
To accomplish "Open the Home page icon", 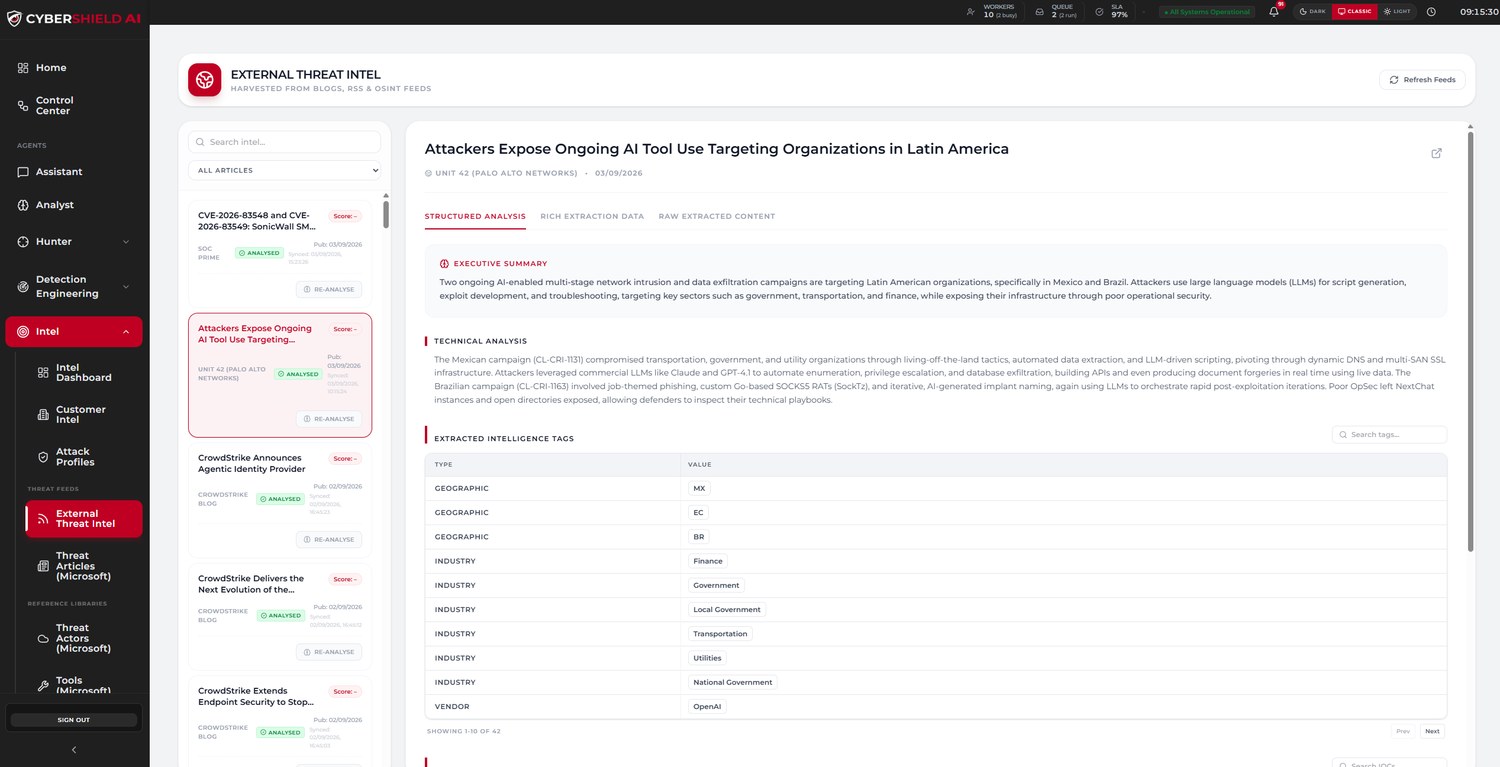I will [x=23, y=68].
